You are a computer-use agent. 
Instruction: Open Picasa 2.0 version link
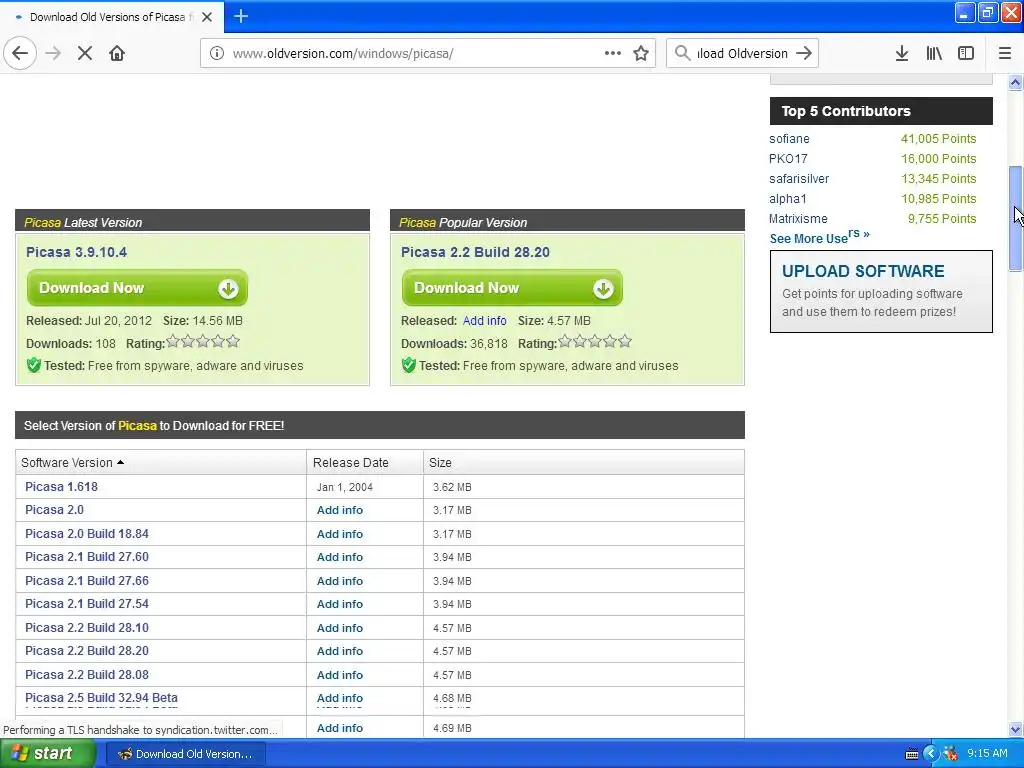pos(54,509)
